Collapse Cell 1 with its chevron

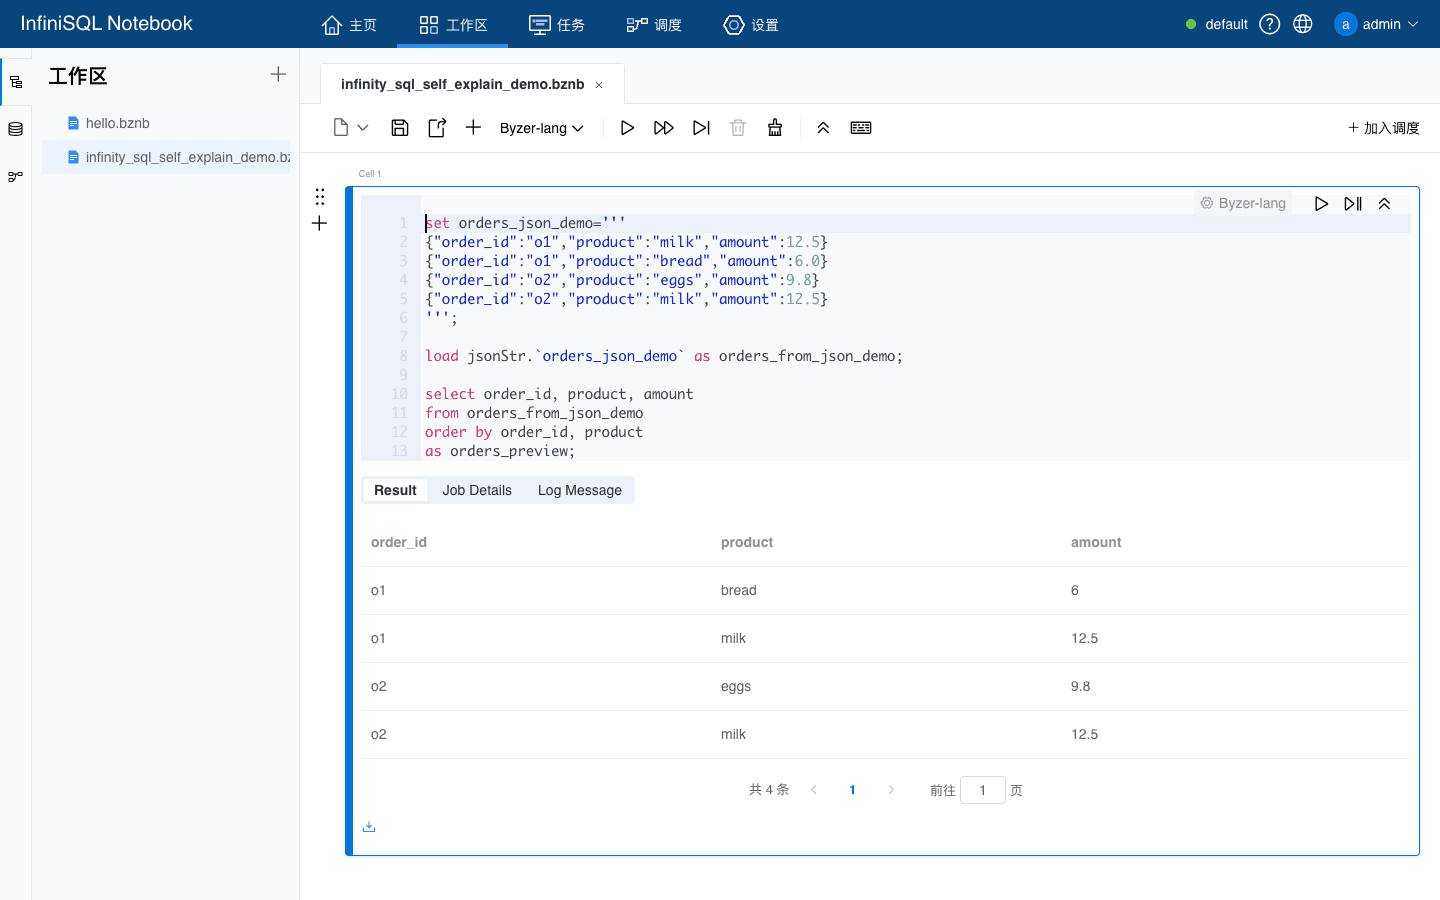[x=1385, y=203]
